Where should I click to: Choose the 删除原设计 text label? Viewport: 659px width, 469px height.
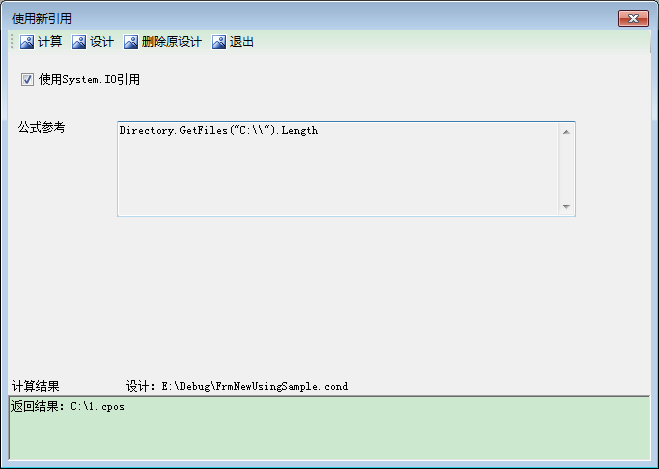(171, 42)
